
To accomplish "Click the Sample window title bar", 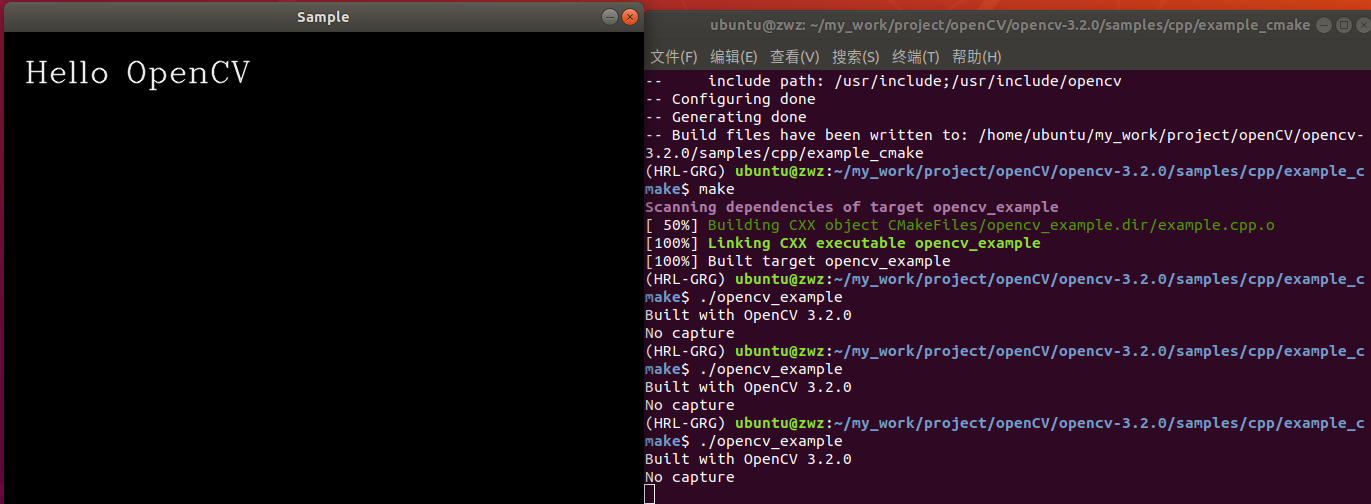I will [323, 17].
